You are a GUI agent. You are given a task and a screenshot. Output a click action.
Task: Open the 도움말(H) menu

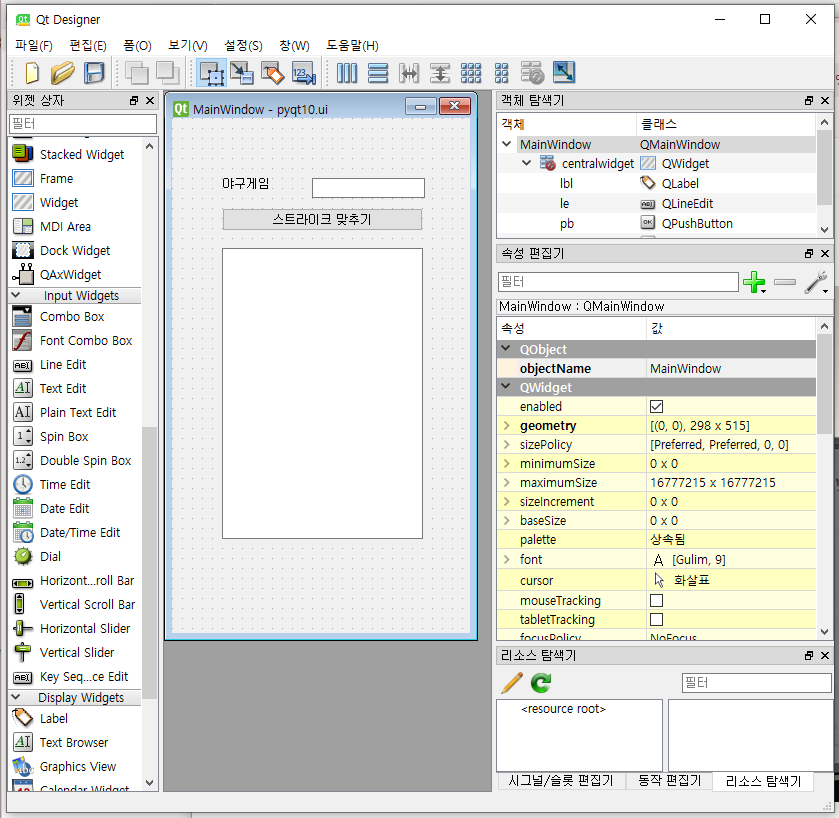(x=352, y=45)
